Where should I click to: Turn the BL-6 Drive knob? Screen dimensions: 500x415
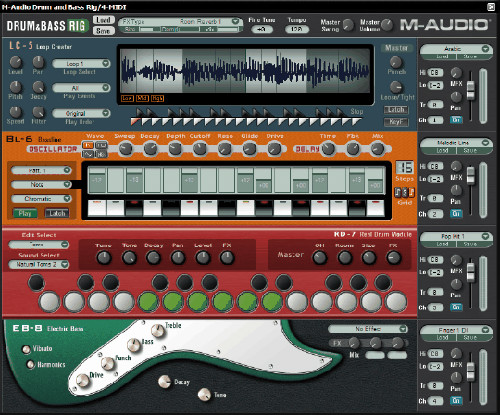(274, 149)
